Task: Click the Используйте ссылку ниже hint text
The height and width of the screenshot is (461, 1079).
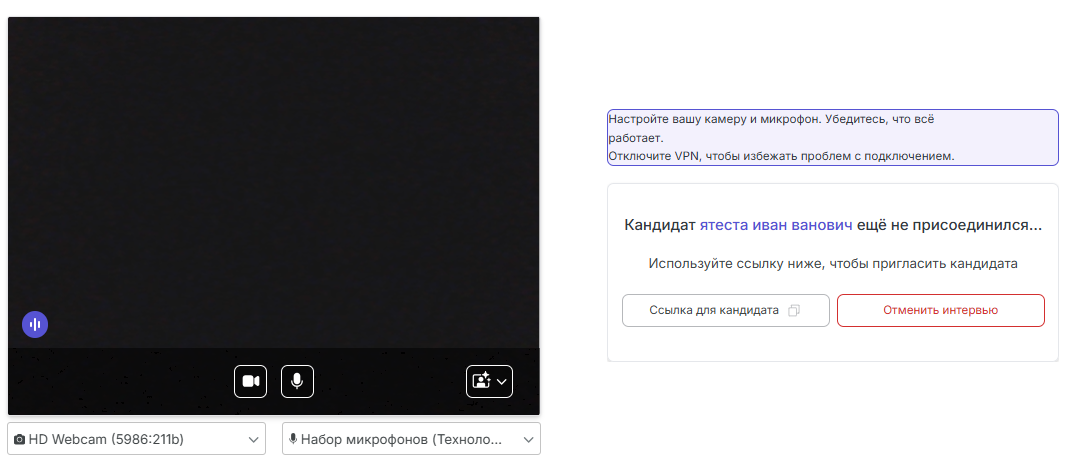Action: coord(832,264)
